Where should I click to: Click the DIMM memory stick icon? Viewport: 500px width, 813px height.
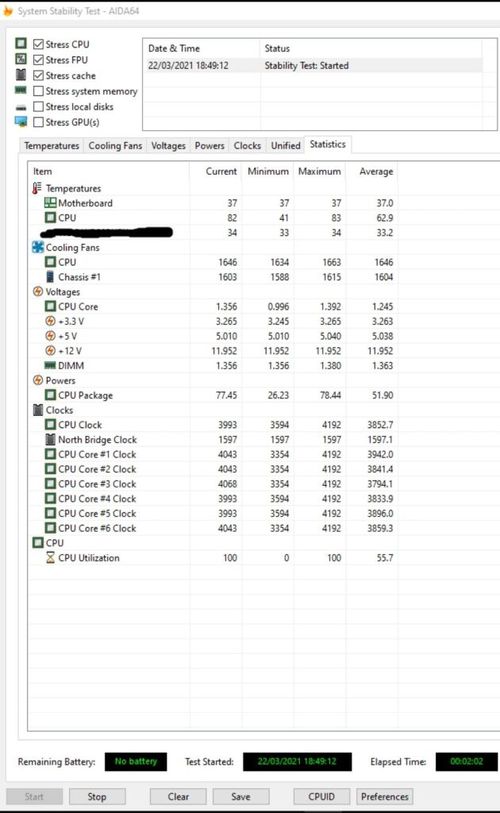click(x=50, y=365)
